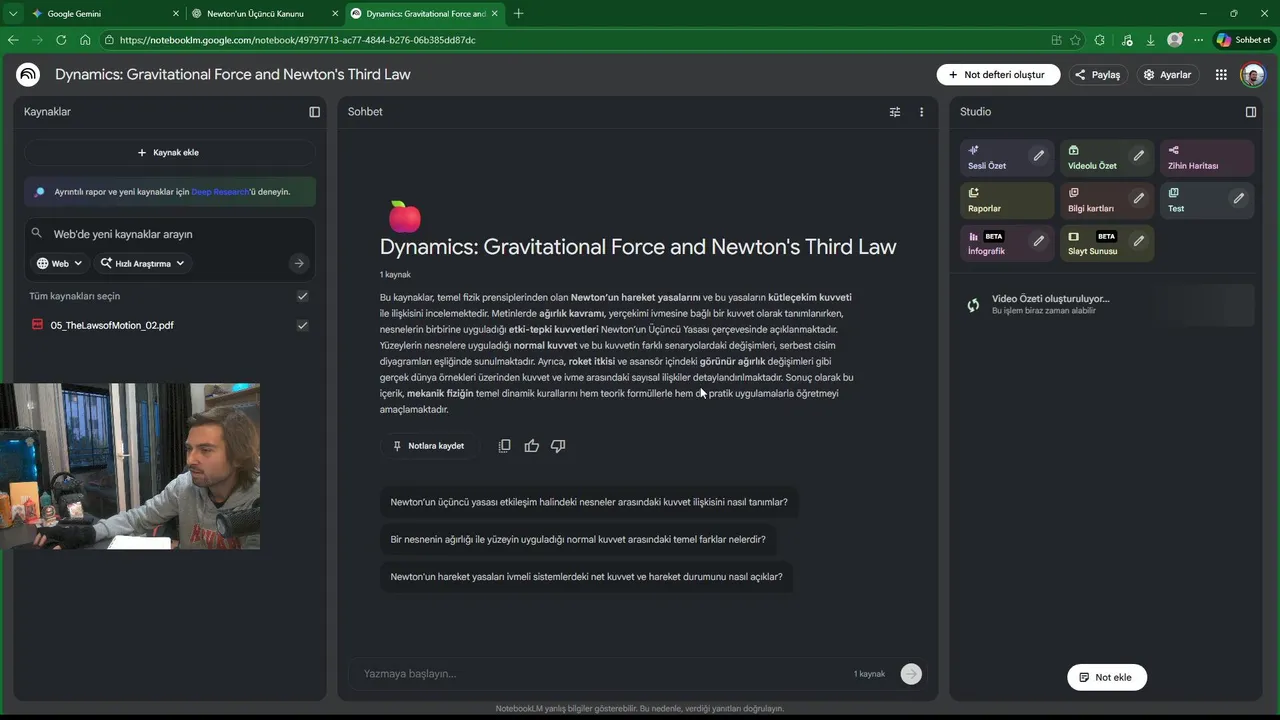Open NotebookLM home logo icon
Viewport: 1280px width, 720px height.
pos(28,75)
